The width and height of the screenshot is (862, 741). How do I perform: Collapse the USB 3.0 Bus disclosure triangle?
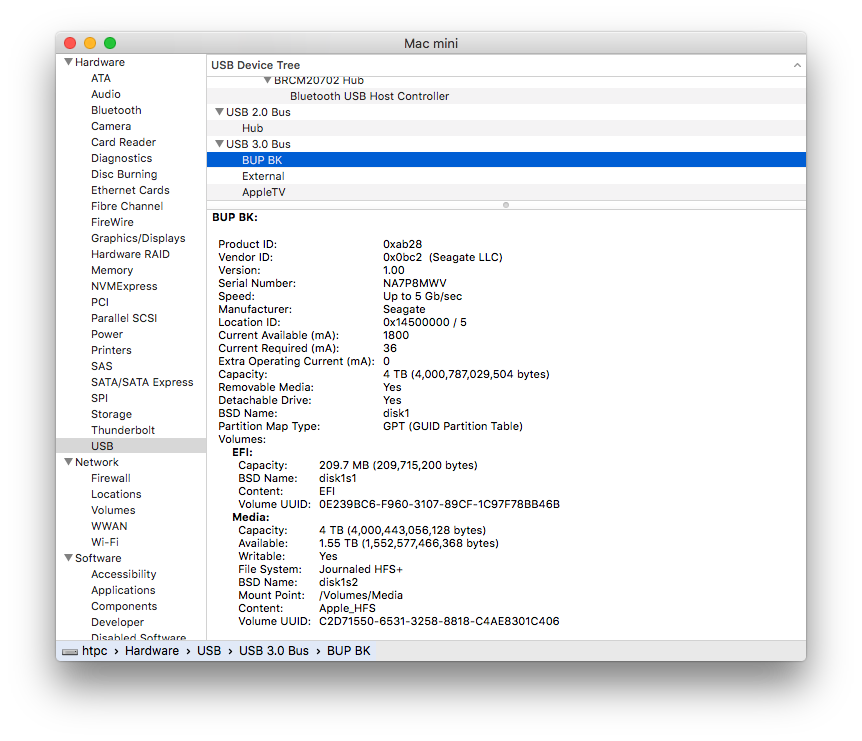pos(219,143)
